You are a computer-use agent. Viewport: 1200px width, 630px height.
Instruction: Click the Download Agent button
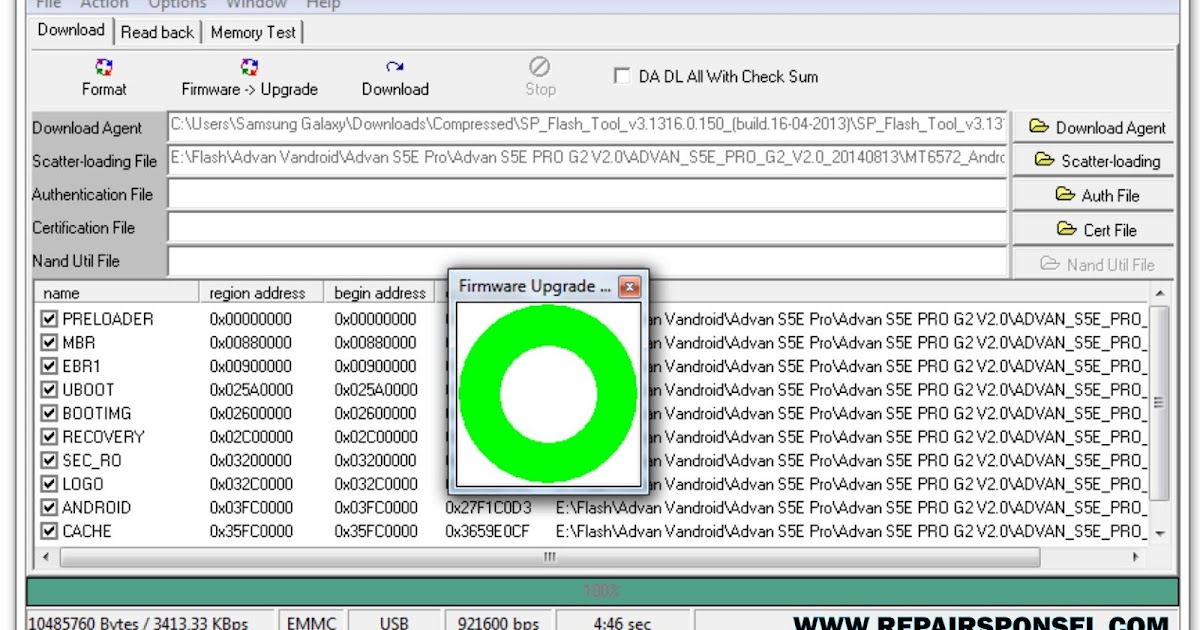click(1094, 128)
